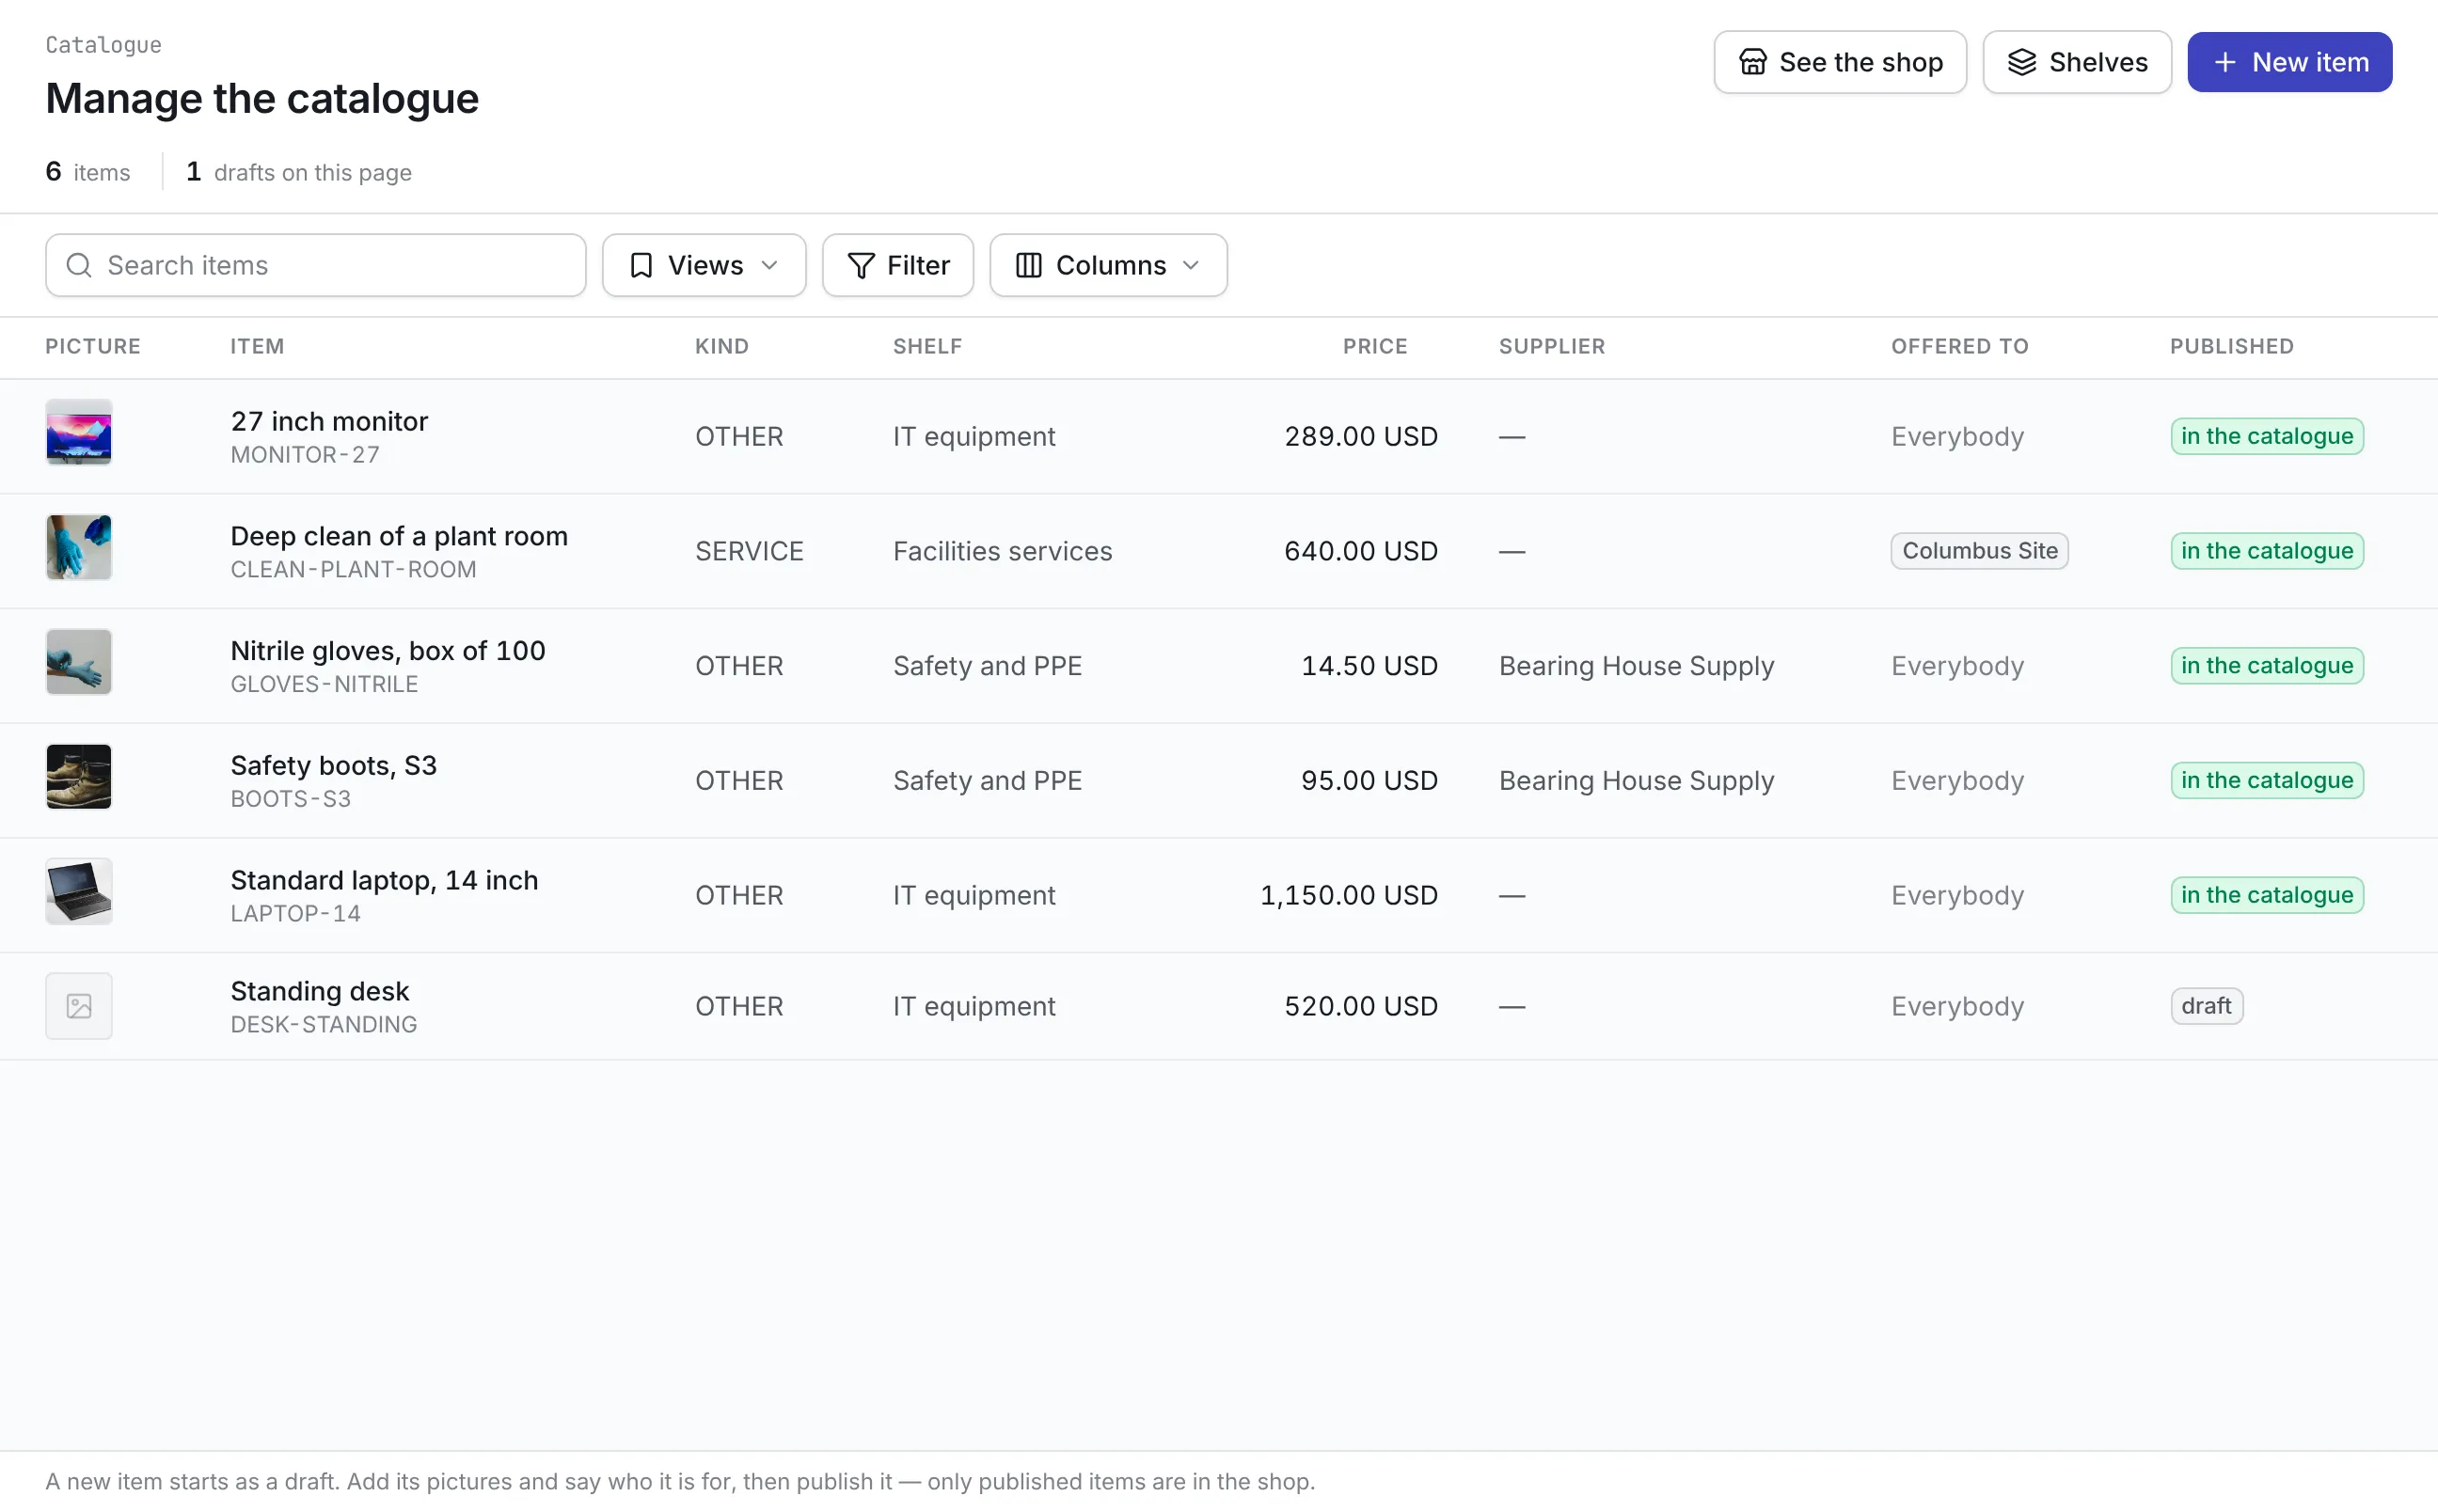Open the 27 inch monitor item

click(329, 421)
